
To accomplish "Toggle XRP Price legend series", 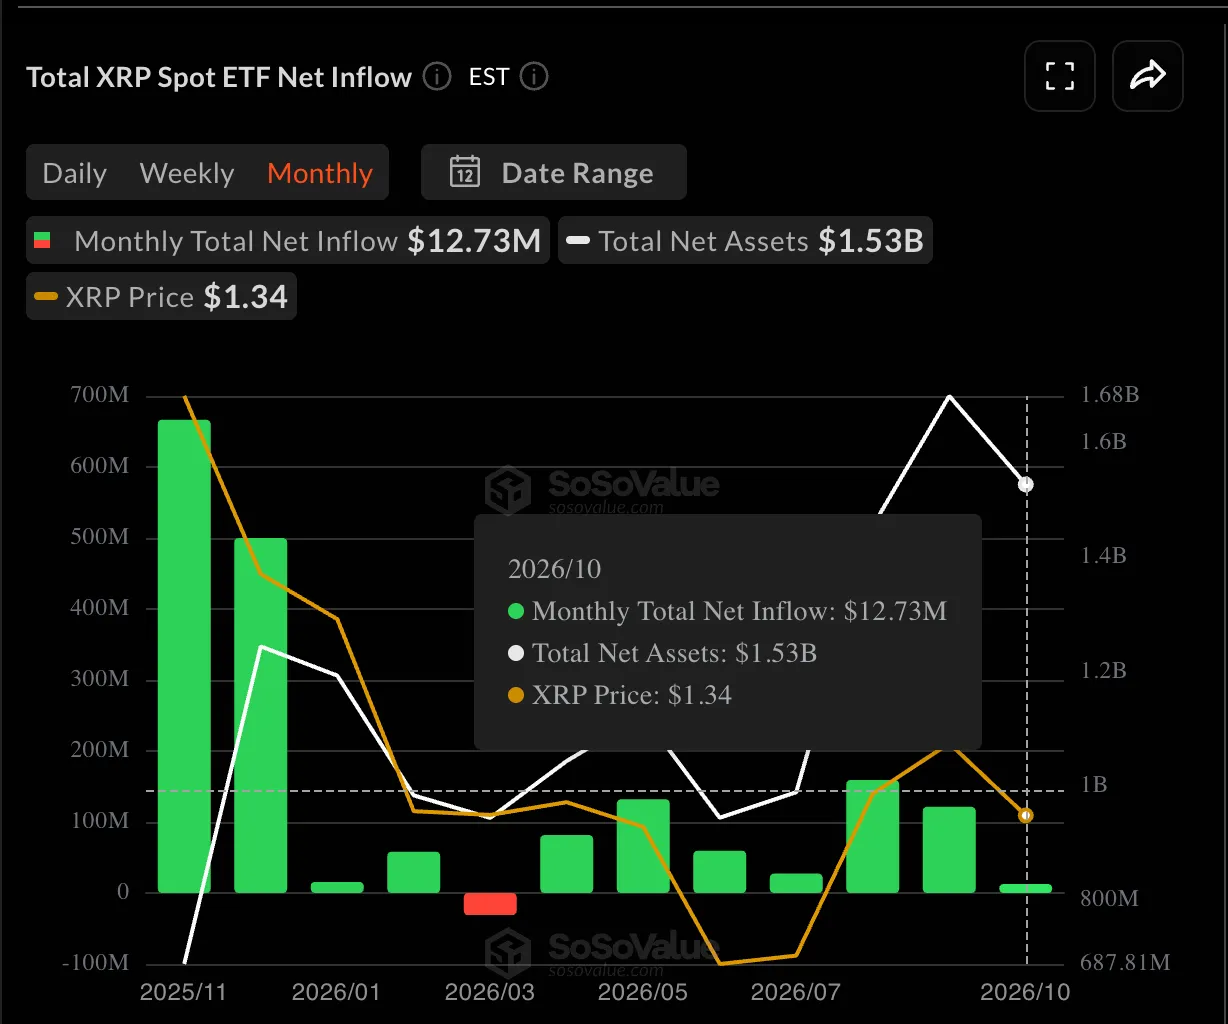I will click(x=161, y=297).
